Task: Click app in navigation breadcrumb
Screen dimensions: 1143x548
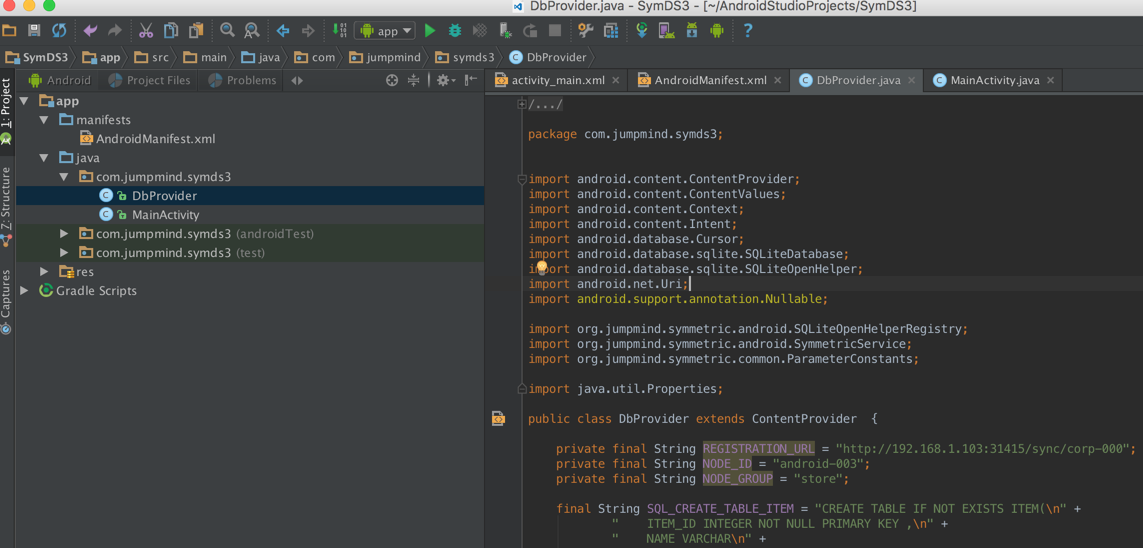Action: (x=101, y=58)
